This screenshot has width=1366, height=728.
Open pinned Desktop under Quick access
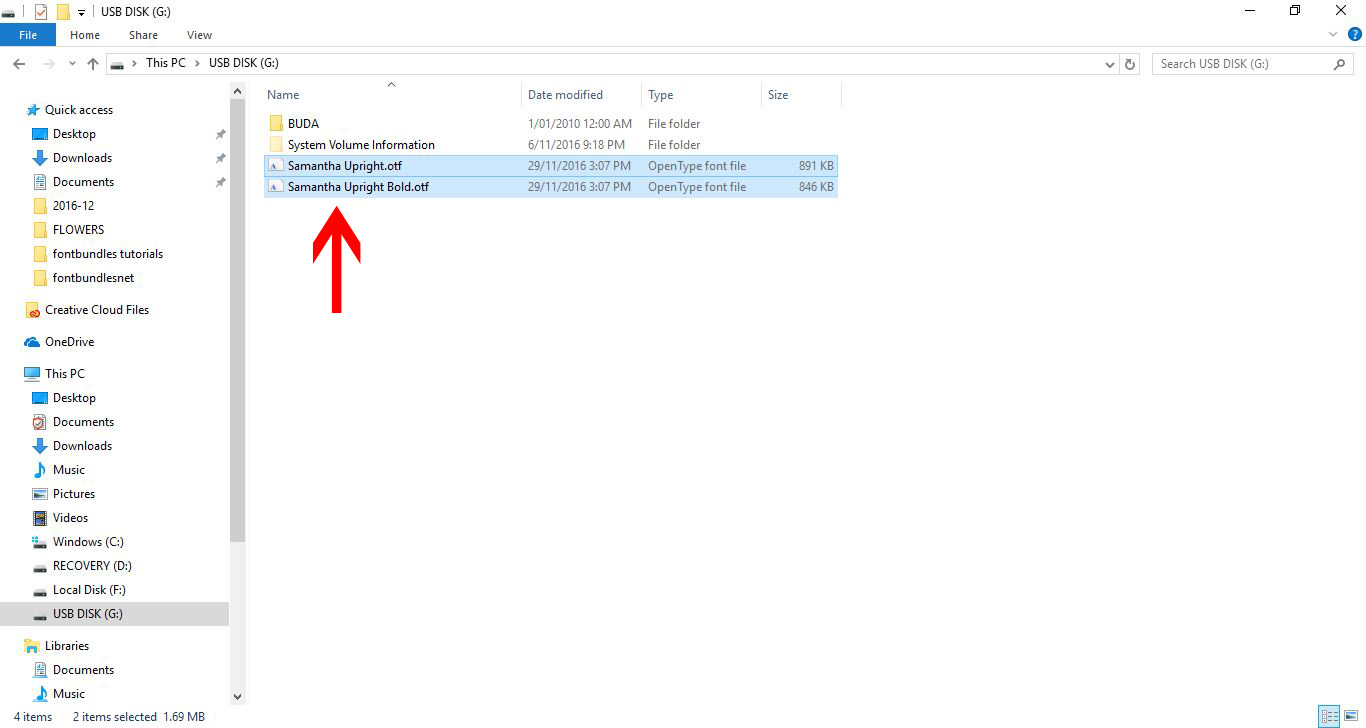pyautogui.click(x=74, y=134)
